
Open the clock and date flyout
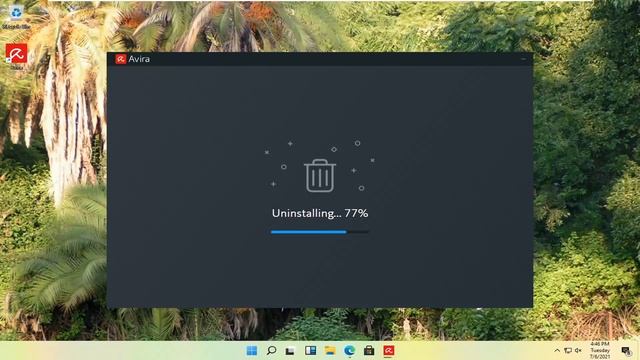coord(600,350)
